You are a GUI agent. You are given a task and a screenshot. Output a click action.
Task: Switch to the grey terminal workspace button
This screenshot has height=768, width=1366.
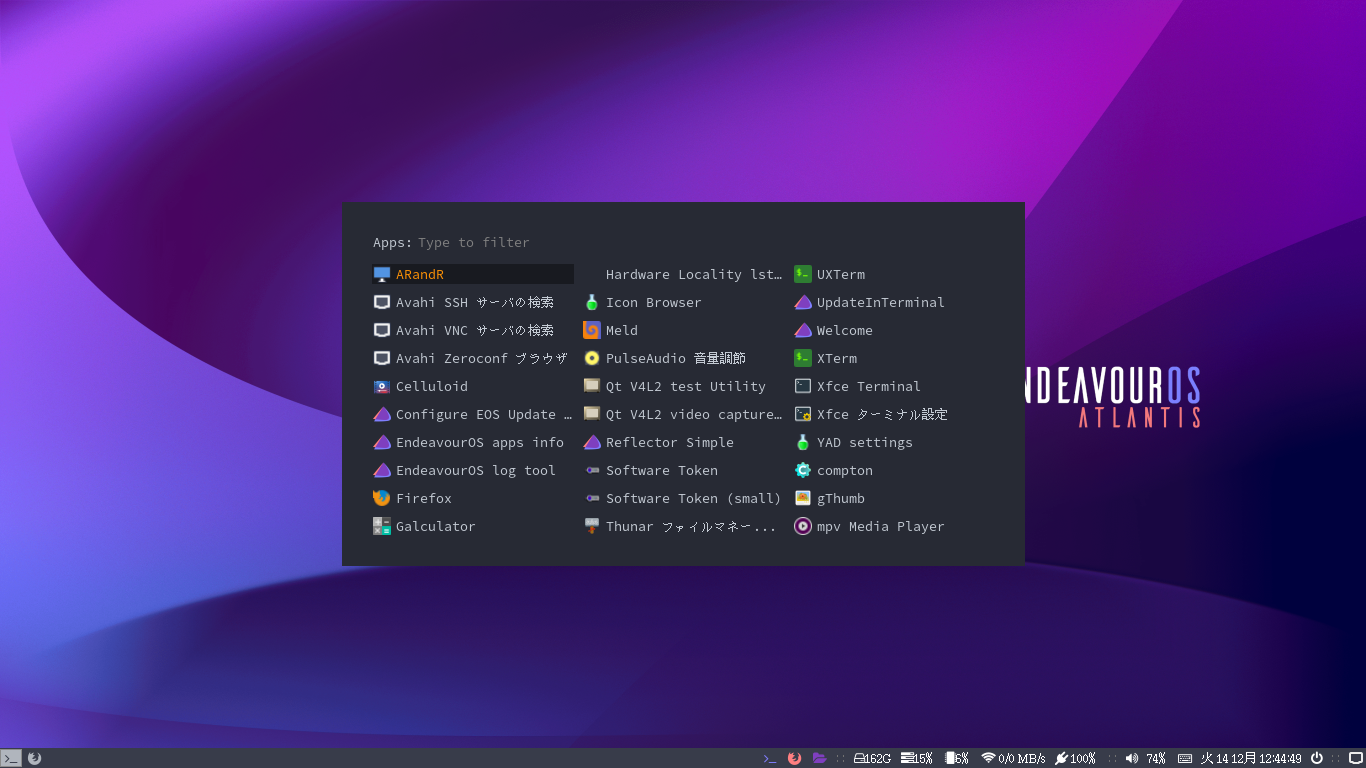coord(11,758)
